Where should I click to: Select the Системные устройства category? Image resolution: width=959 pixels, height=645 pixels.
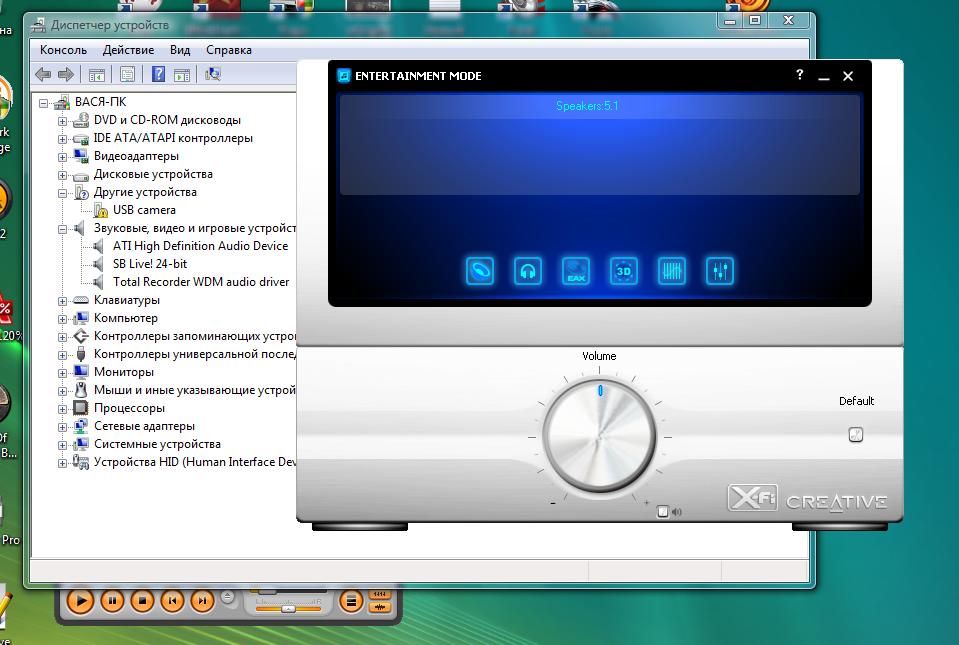click(x=157, y=444)
